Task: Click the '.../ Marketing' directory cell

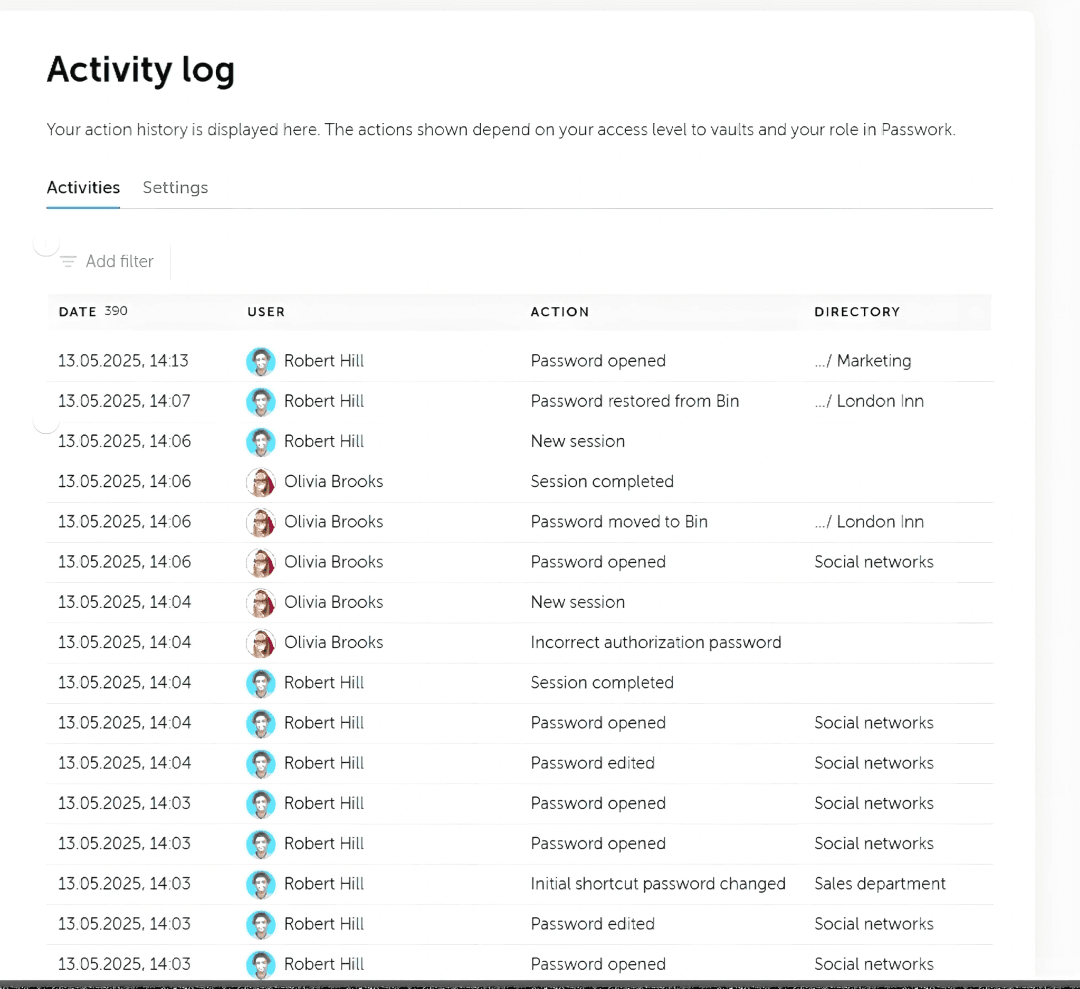Action: [862, 361]
